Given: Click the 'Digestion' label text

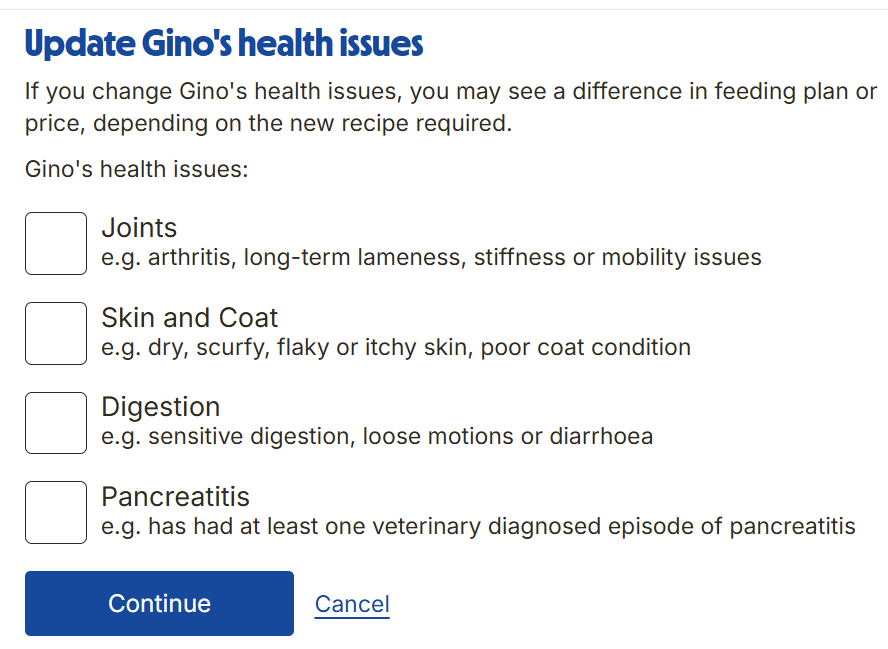Looking at the screenshot, I should 160,407.
